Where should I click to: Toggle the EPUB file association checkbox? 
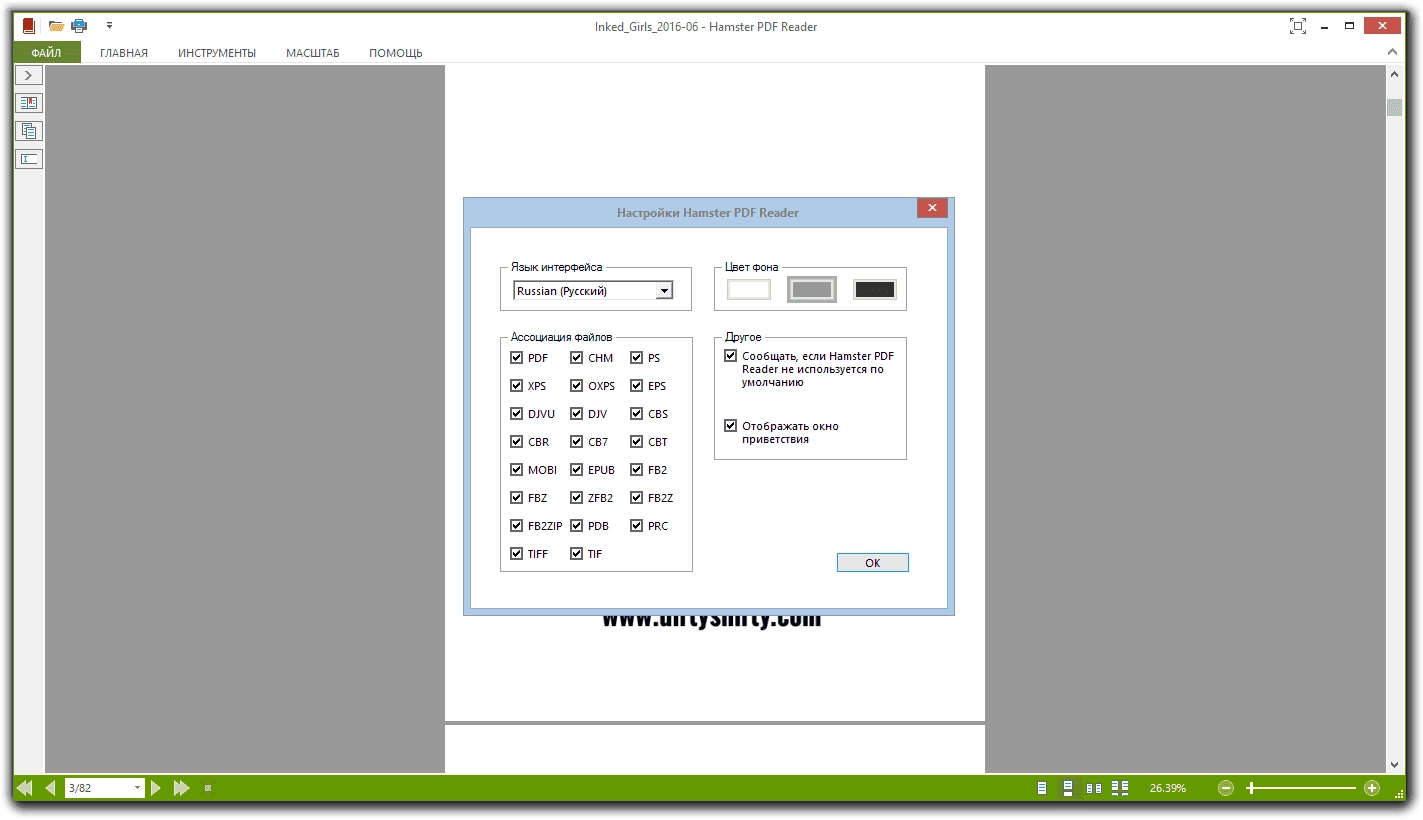[x=577, y=469]
